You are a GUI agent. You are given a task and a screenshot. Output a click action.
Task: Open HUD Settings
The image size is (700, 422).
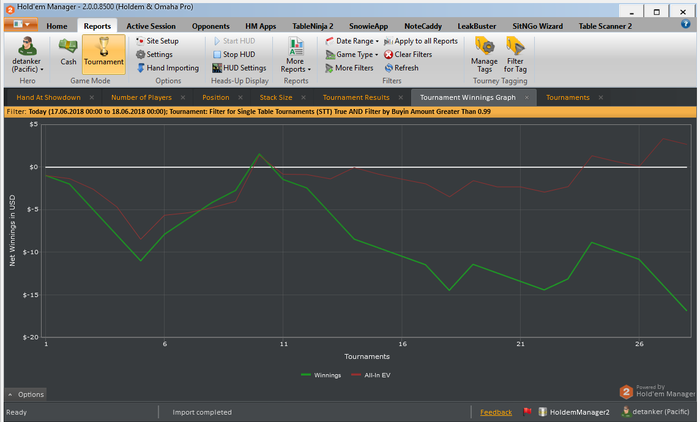(239, 68)
